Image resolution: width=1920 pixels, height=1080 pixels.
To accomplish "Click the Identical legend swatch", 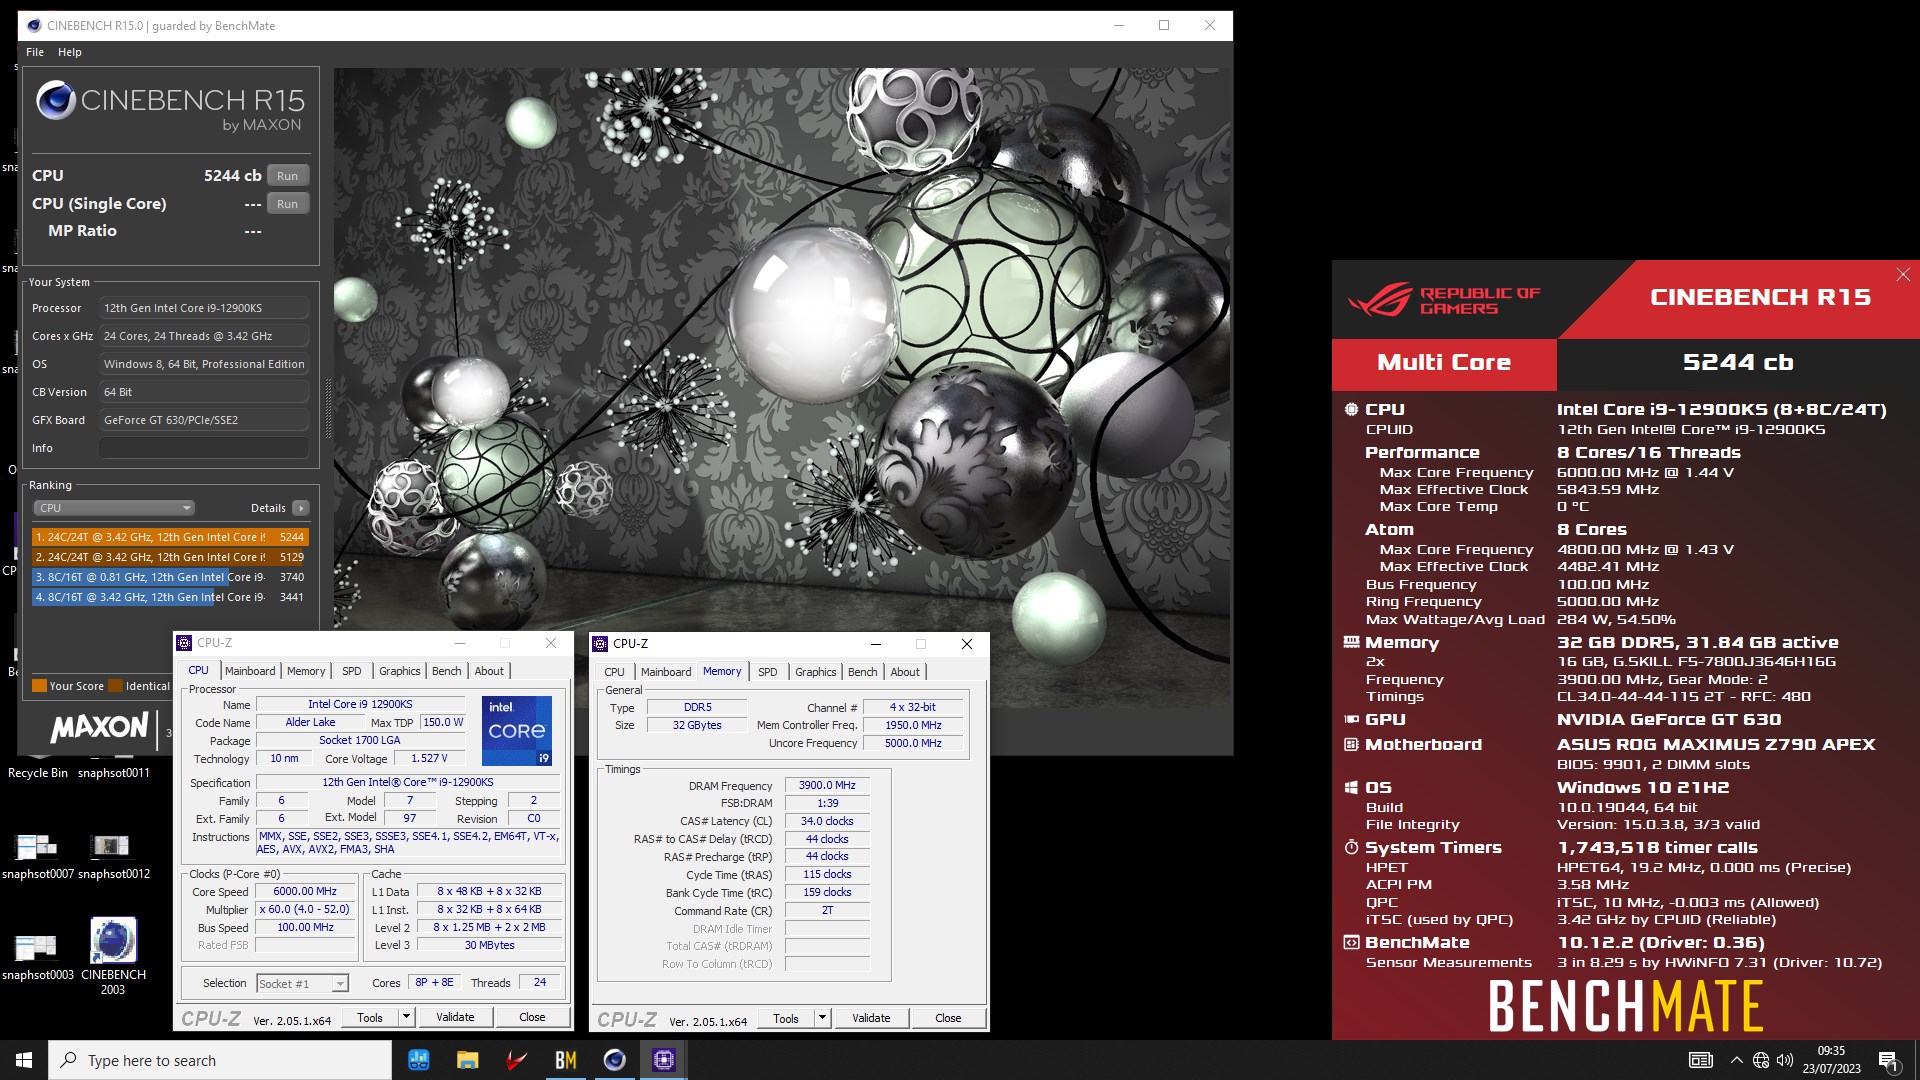I will pyautogui.click(x=116, y=686).
